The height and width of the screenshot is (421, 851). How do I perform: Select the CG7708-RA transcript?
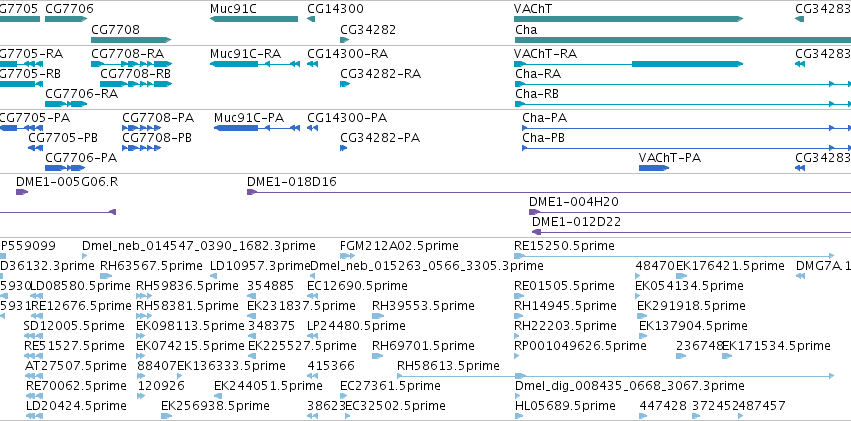(131, 64)
